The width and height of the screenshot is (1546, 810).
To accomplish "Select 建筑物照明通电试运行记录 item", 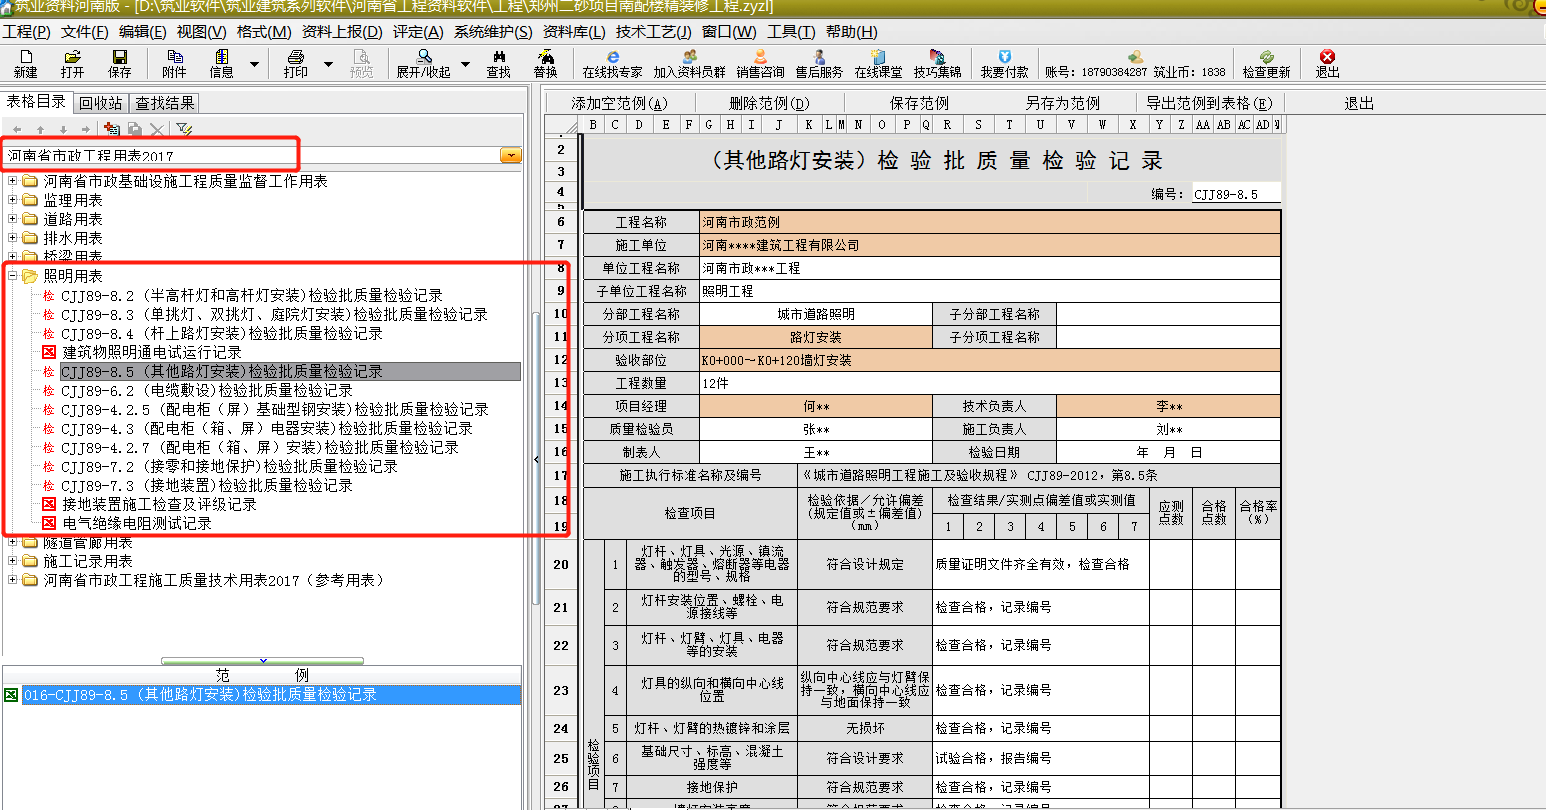I will pyautogui.click(x=152, y=352).
